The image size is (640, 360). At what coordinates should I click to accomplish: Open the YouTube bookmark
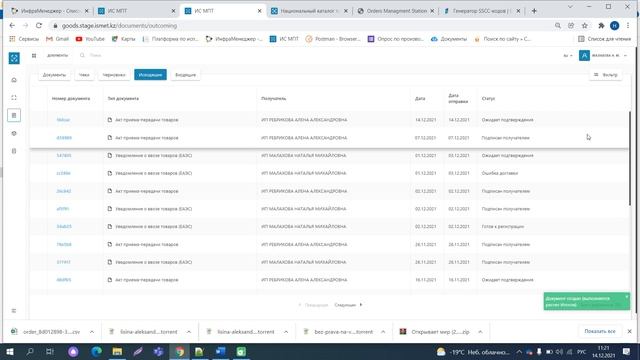[x=90, y=39]
